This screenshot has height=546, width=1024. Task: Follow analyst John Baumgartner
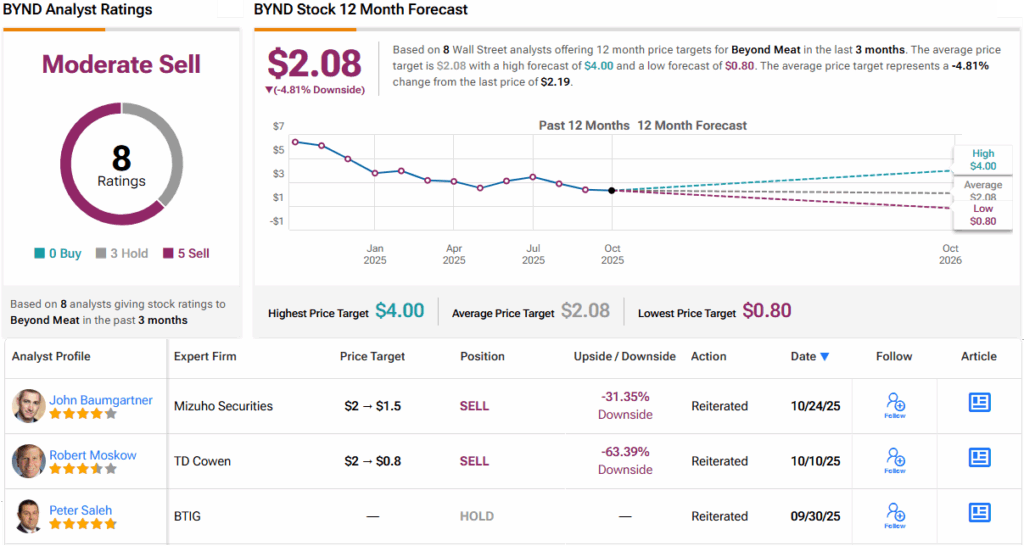pos(895,404)
